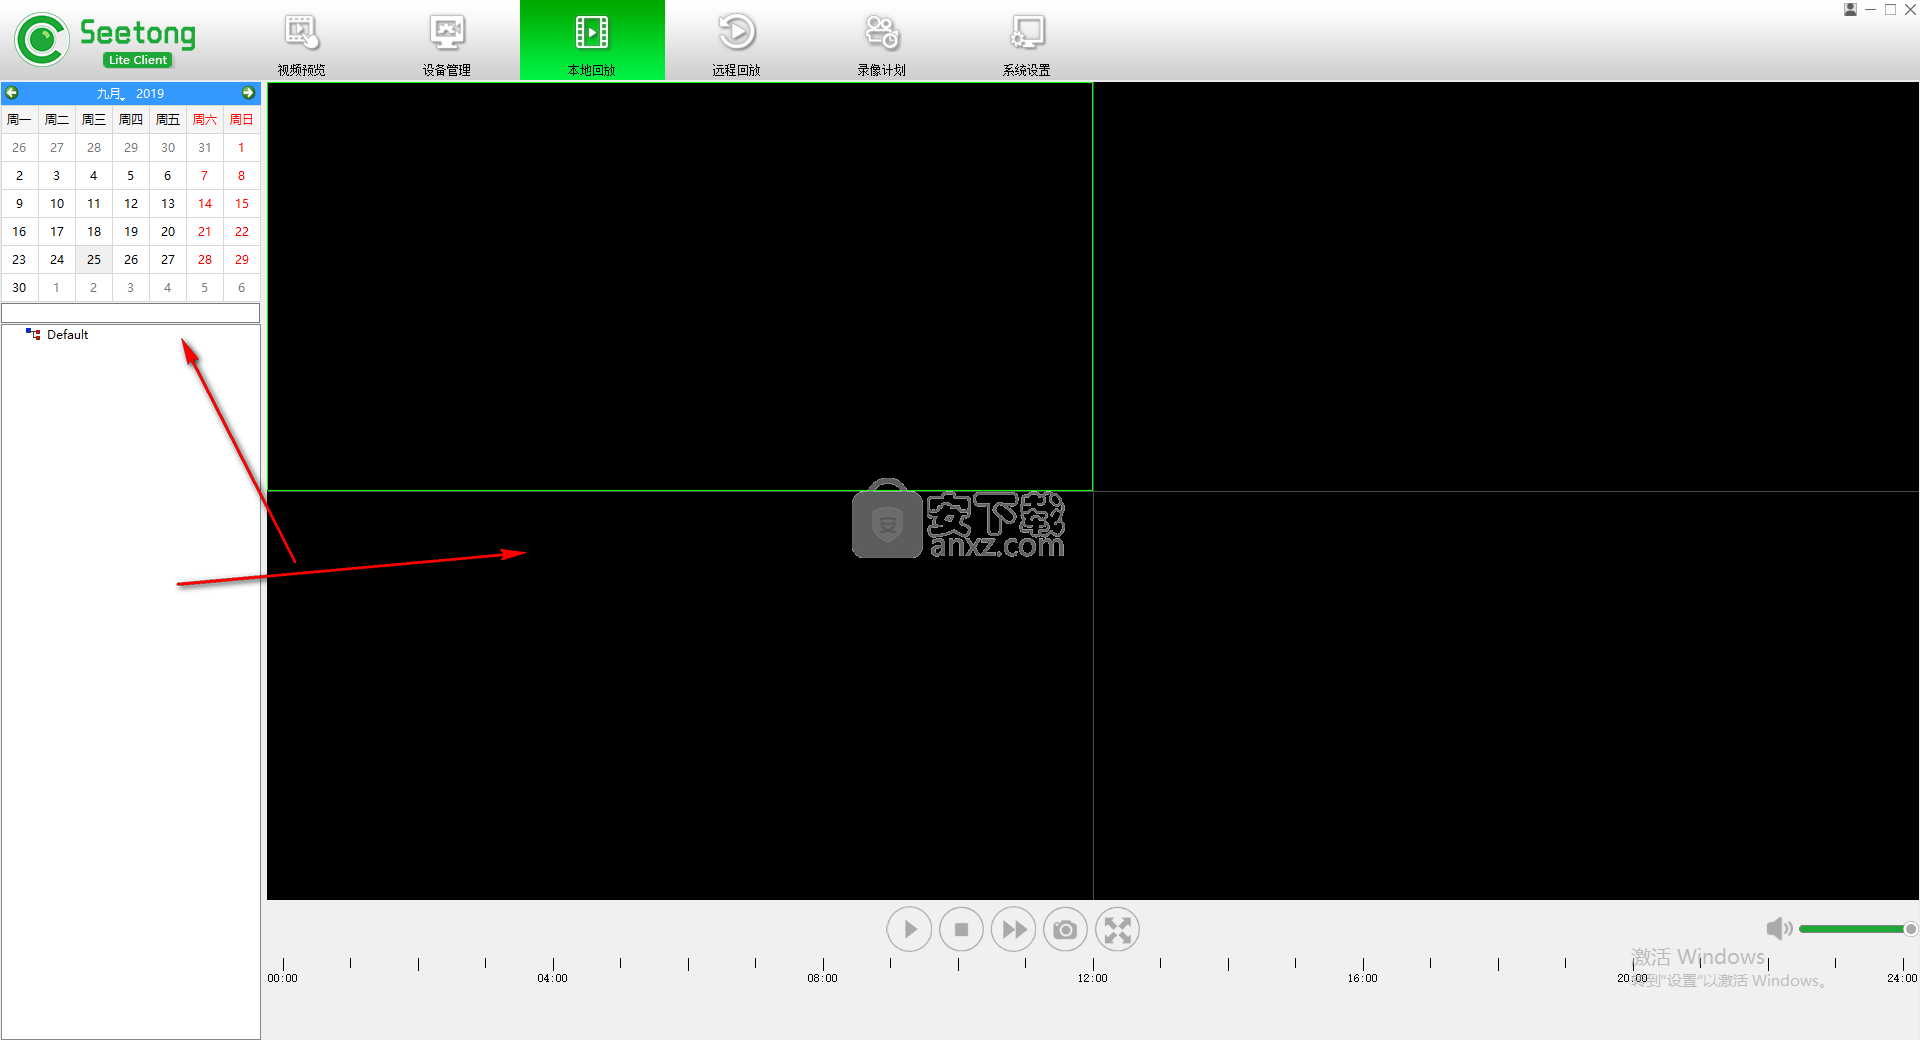
Task: Click the 16:00 timeline marker
Action: (x=1362, y=978)
